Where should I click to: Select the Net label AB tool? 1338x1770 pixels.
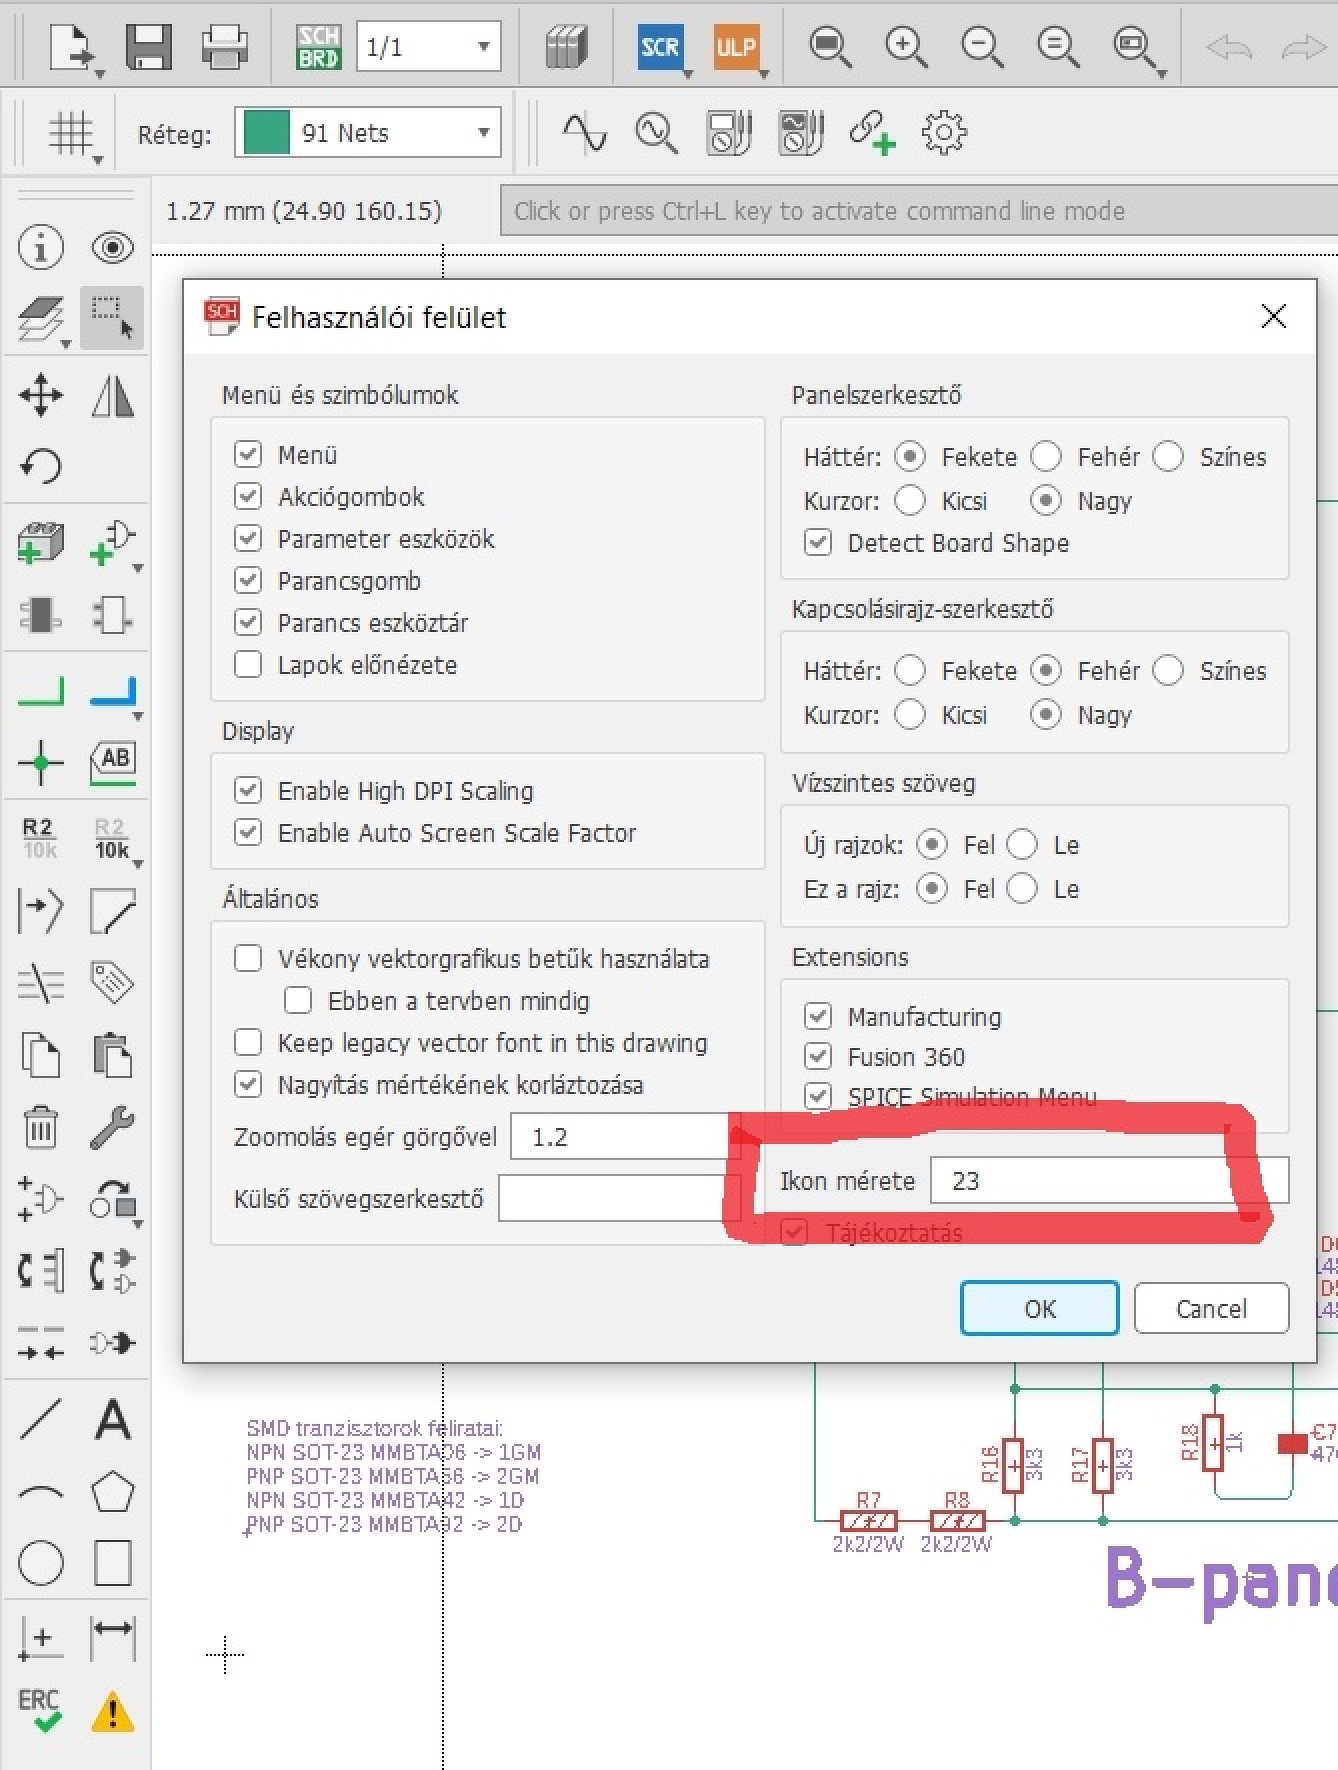[112, 761]
